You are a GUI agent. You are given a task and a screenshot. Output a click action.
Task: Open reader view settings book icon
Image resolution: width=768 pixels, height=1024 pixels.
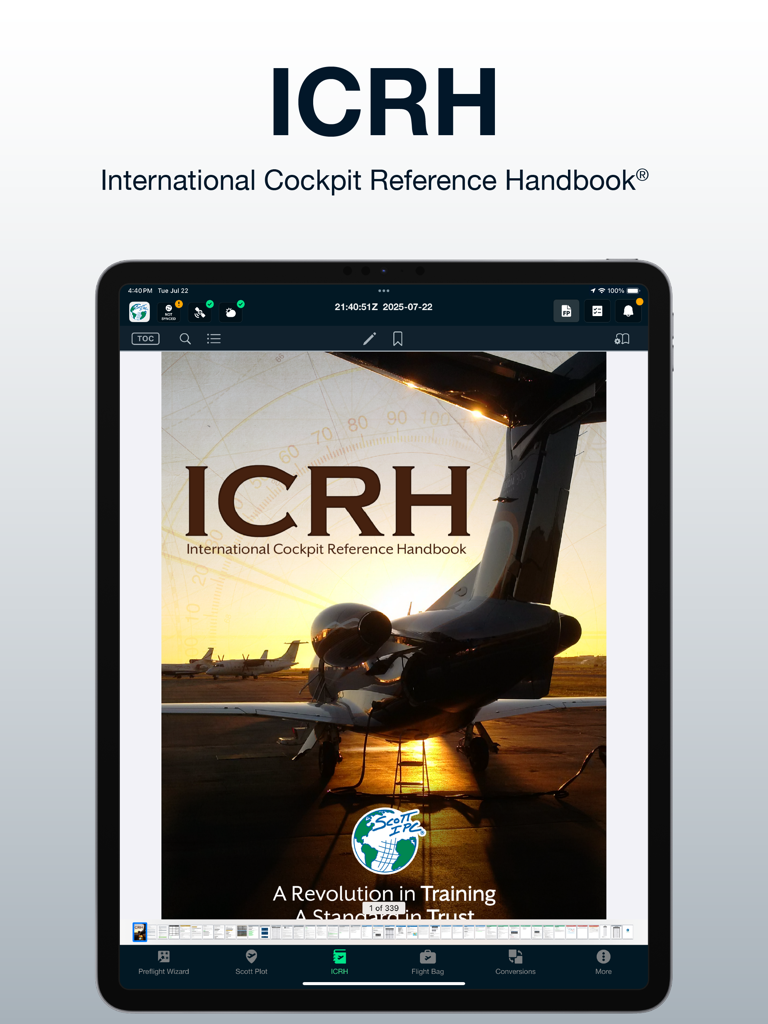(622, 338)
